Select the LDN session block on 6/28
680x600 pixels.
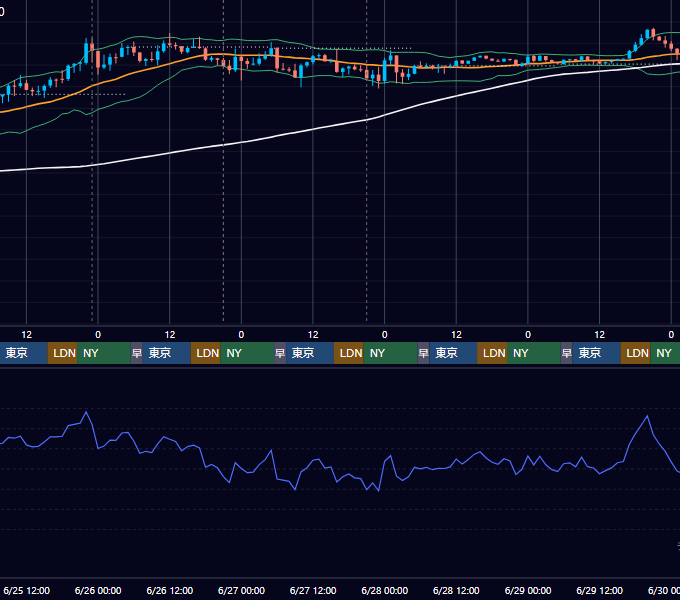492,353
